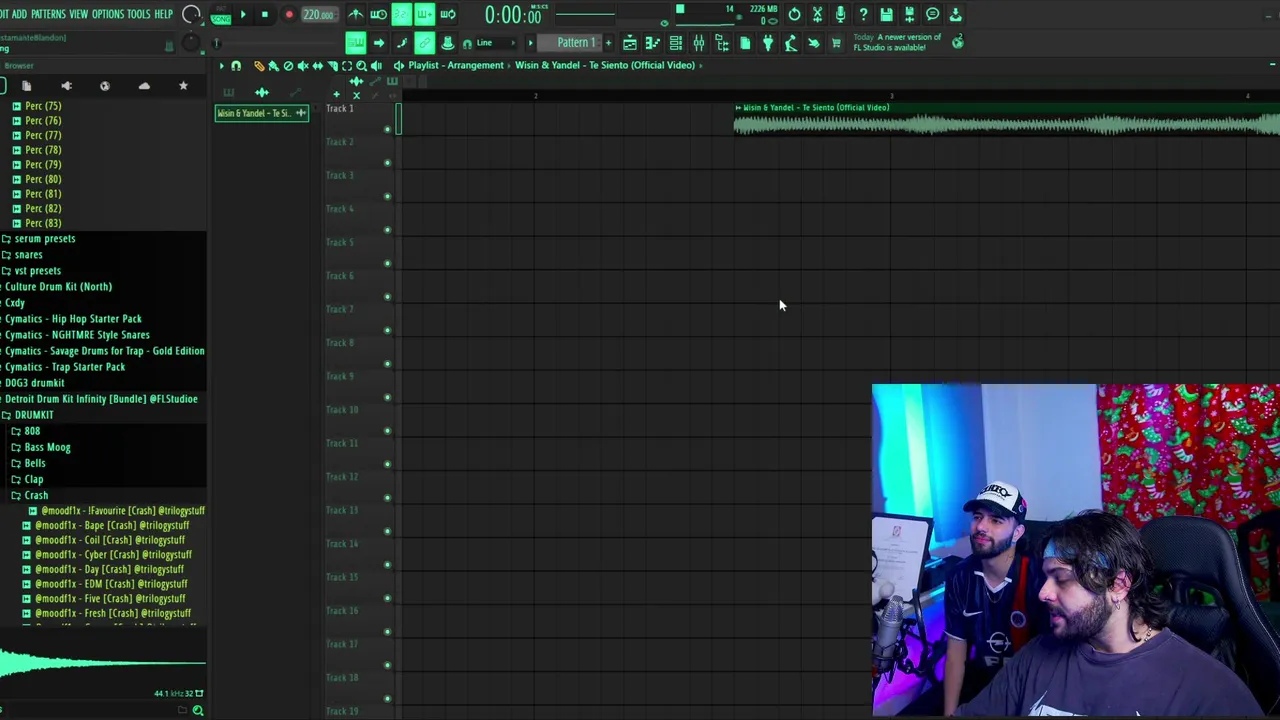Image resolution: width=1280 pixels, height=720 pixels.
Task: Select the Delete tool in playlist toolbar
Action: [x=288, y=66]
